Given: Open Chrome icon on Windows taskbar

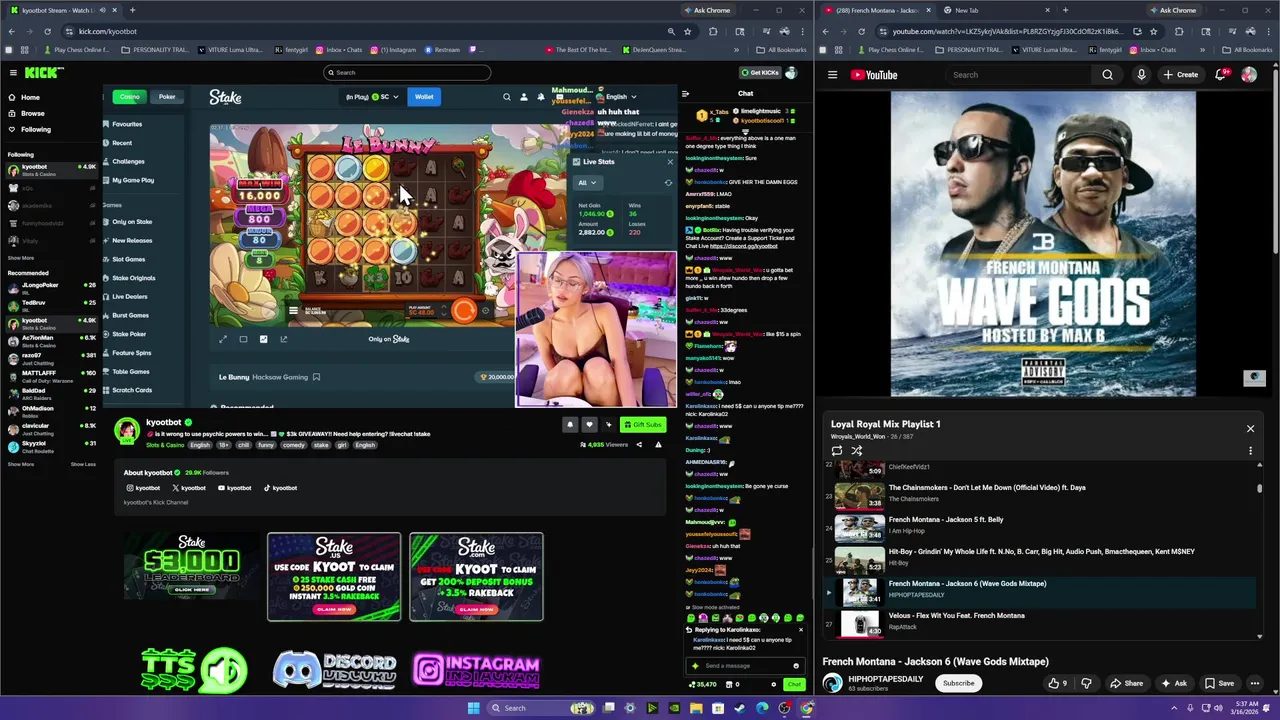Looking at the screenshot, I should point(807,708).
